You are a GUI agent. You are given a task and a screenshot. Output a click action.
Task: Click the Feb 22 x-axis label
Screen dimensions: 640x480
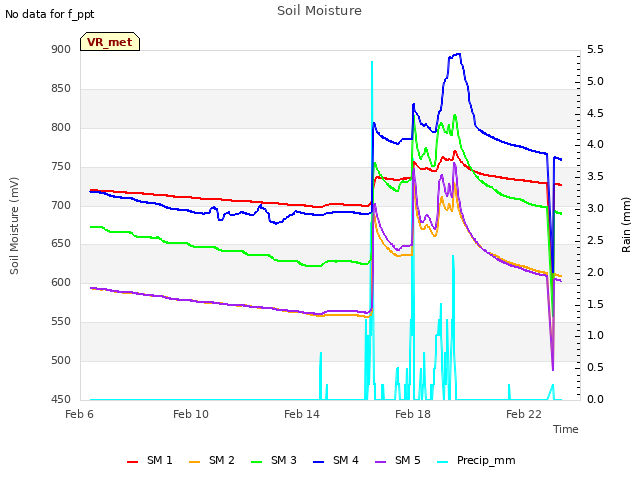[x=524, y=414]
